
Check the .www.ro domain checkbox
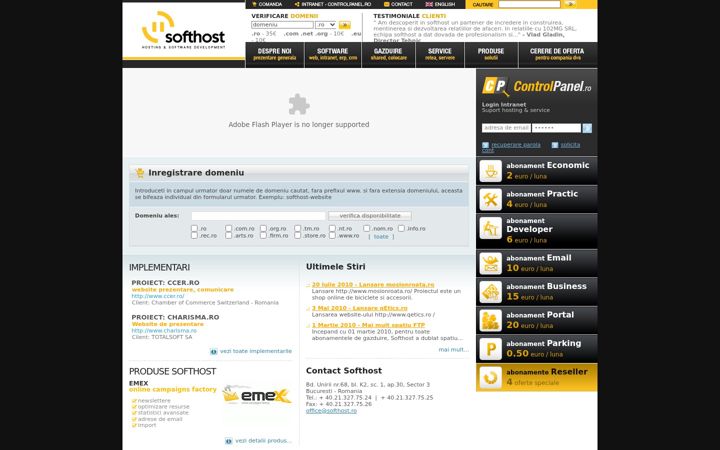point(332,236)
